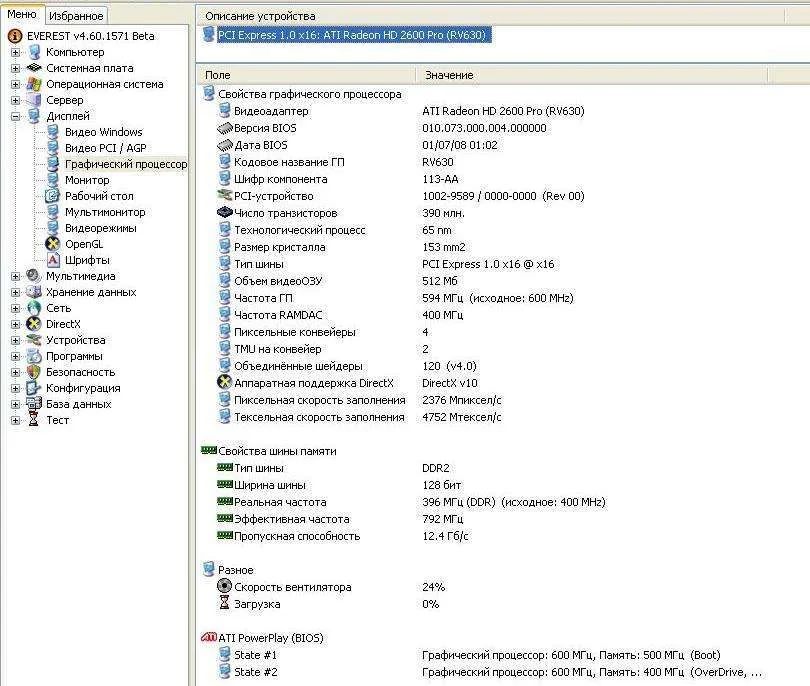Click the База данных database icon
Screen dimensions: 810x686
[x=34, y=404]
